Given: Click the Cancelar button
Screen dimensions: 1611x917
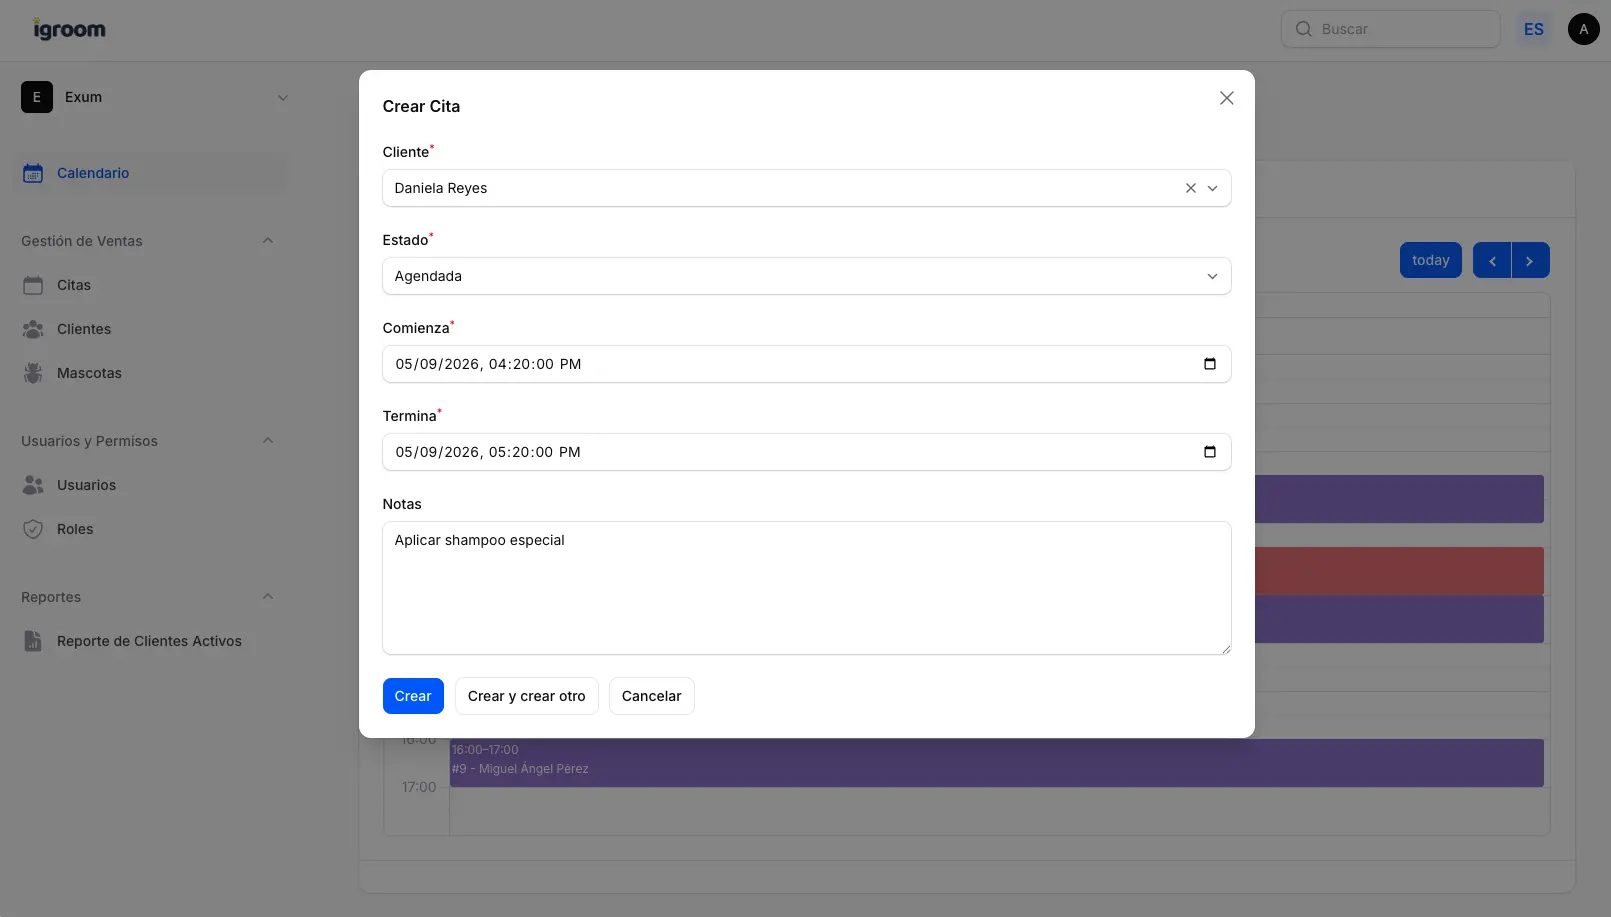Looking at the screenshot, I should click(x=651, y=696).
